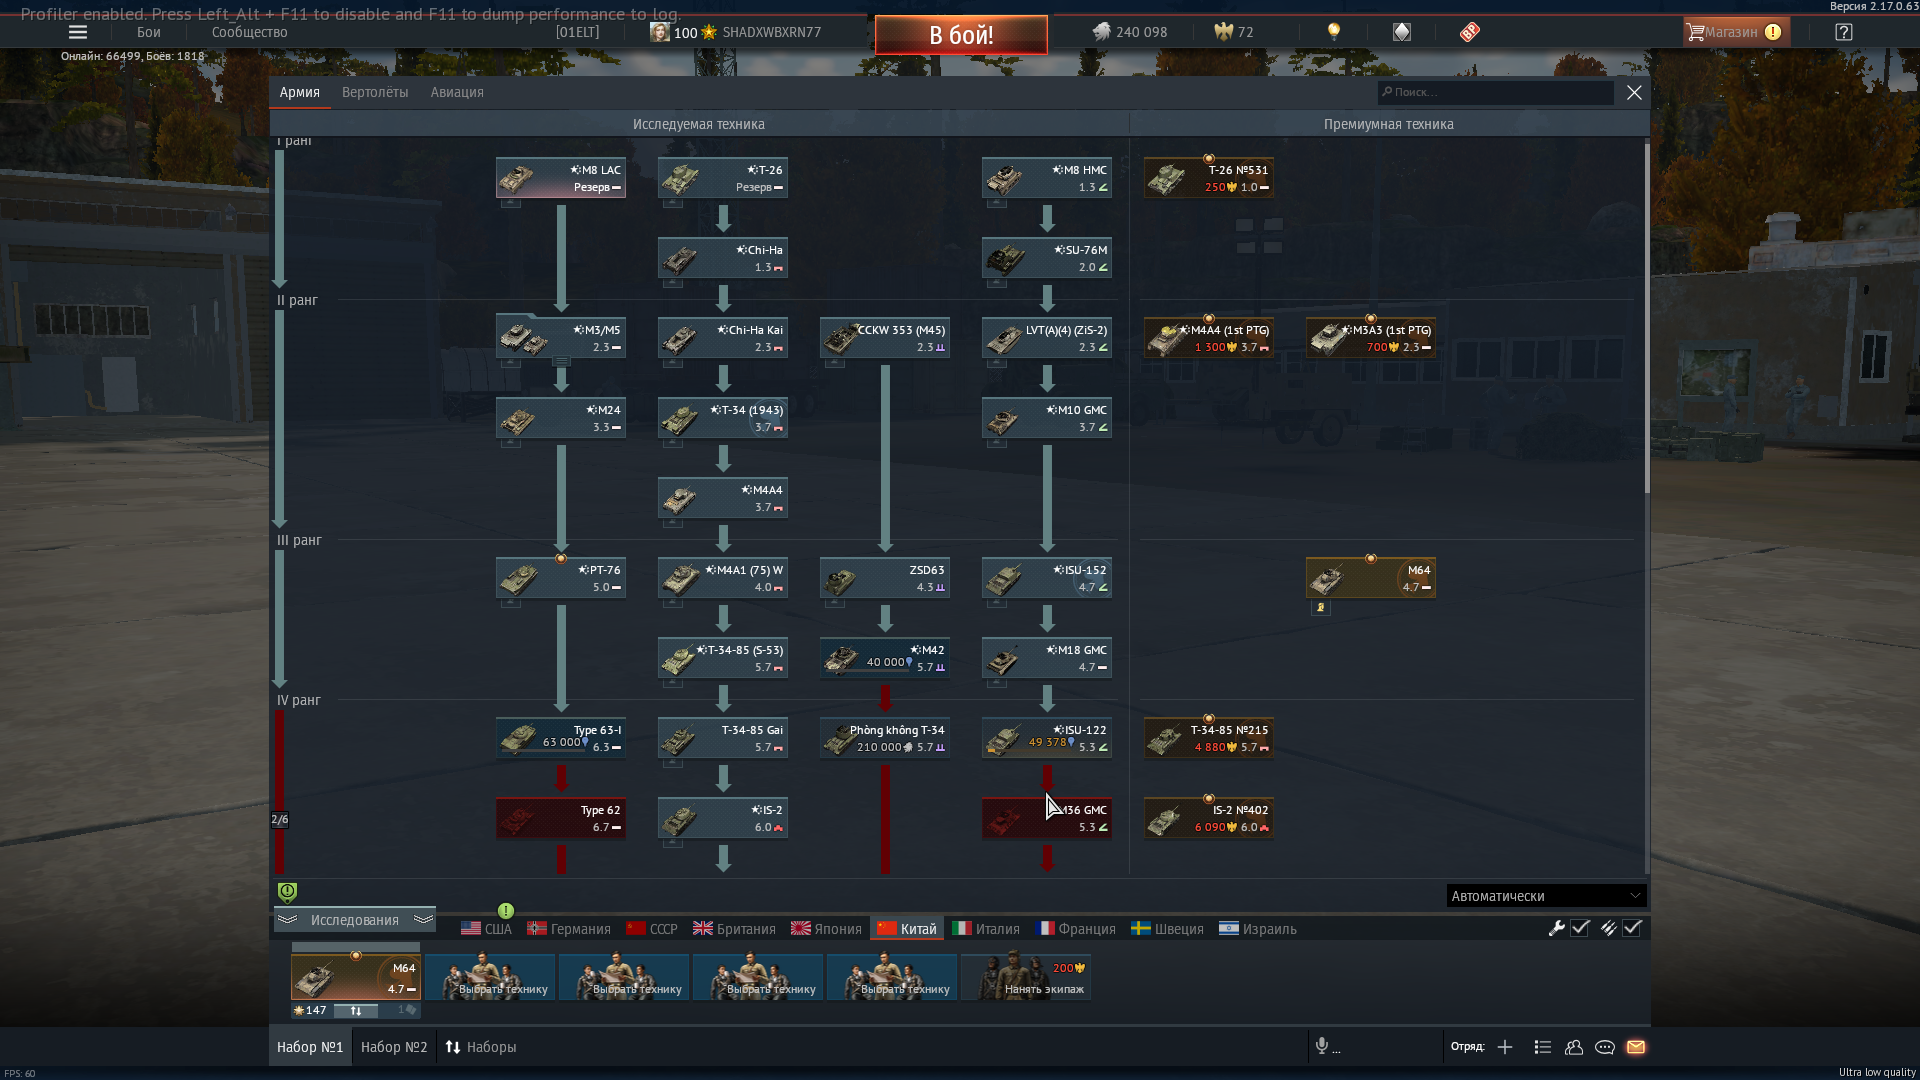This screenshot has height=1080, width=1920.
Task: Click the microphone voice chat icon
Action: click(x=1322, y=1046)
